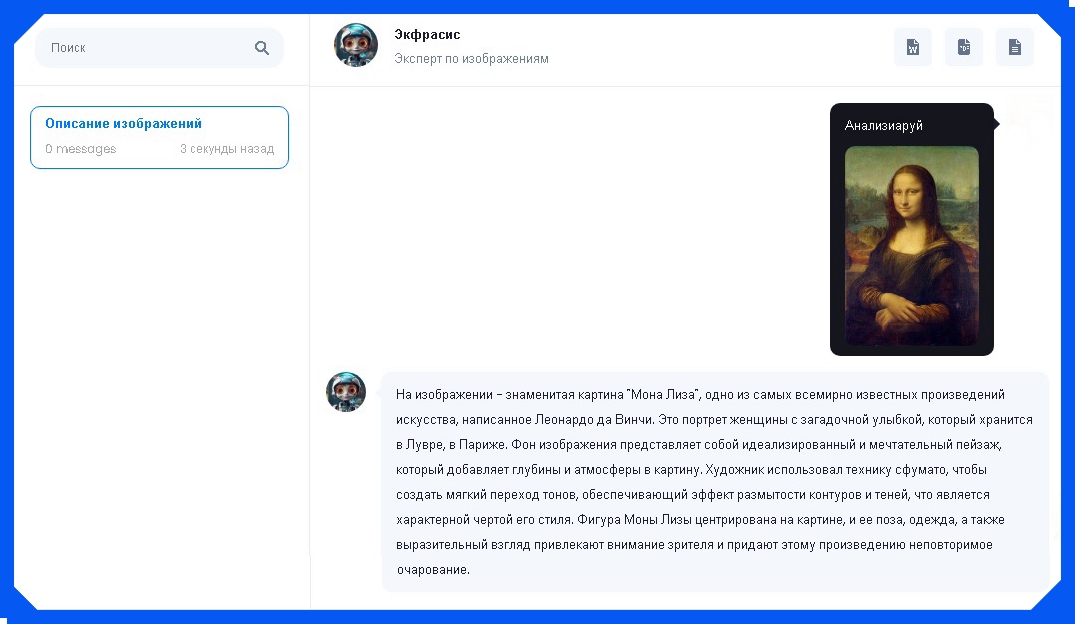Export the chat as a plain text file
Image resolution: width=1075 pixels, height=624 pixels.
1015,47
